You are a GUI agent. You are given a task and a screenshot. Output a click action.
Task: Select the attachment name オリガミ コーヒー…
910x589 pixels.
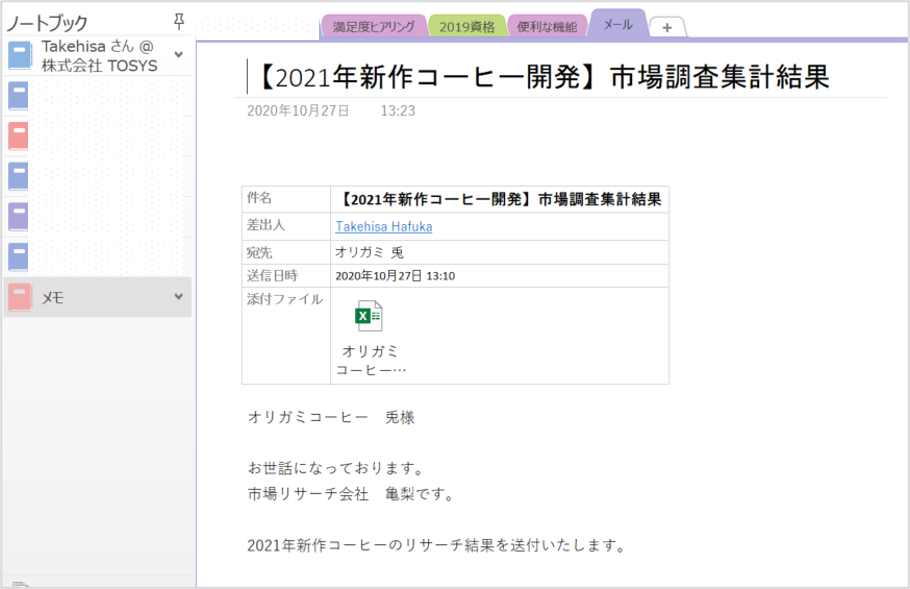[371, 360]
